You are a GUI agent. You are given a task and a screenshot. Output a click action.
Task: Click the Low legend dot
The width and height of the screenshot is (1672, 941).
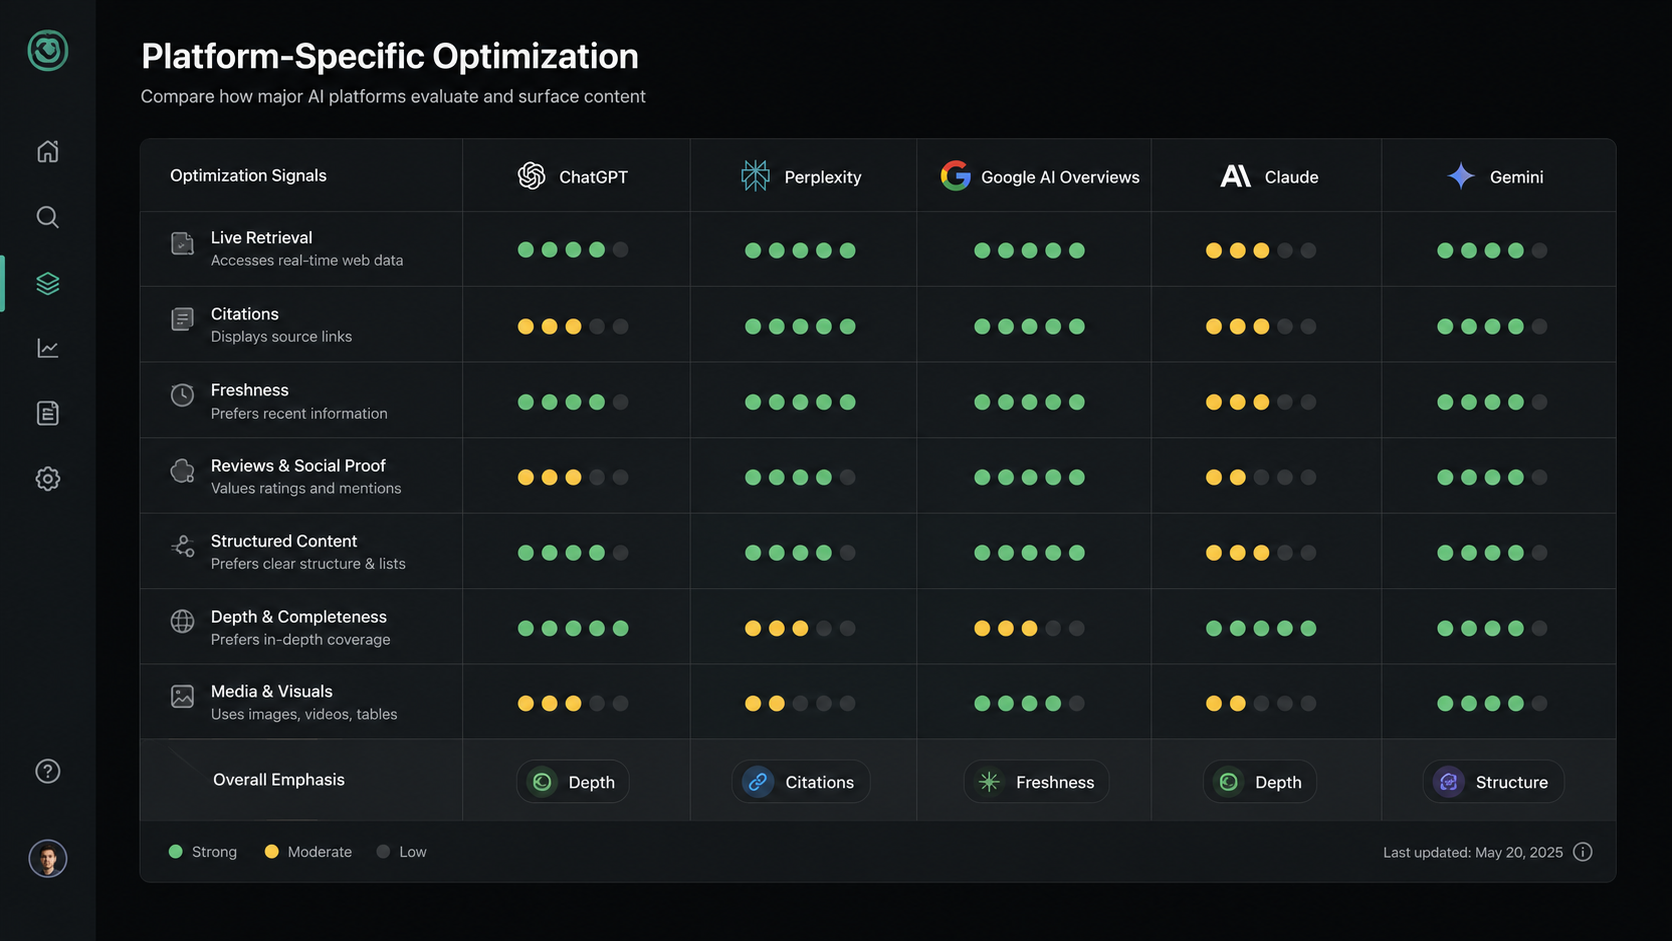[383, 852]
